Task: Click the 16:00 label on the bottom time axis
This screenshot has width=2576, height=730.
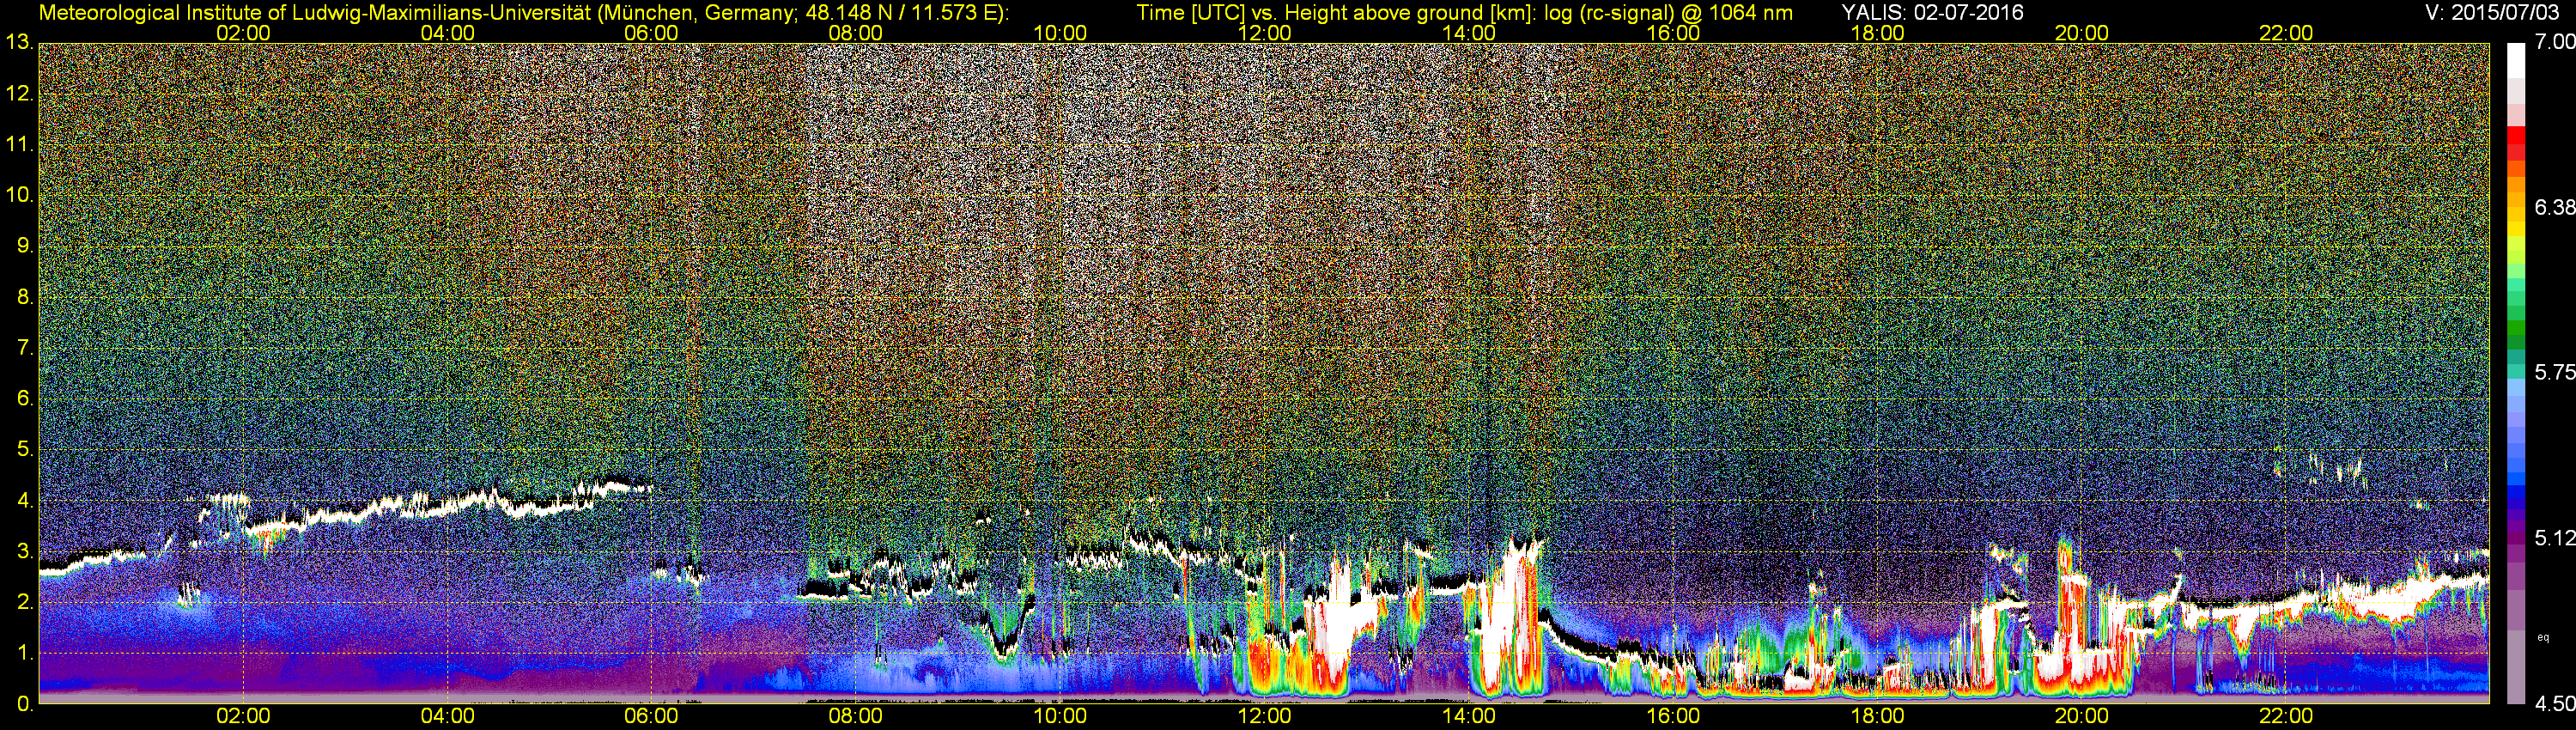Action: point(1673,716)
